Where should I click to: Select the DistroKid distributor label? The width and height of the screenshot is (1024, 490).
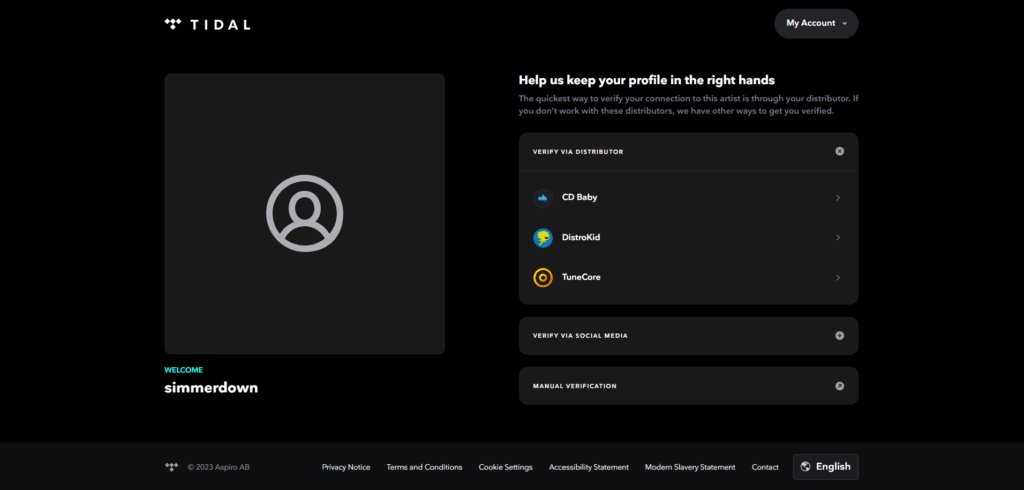click(x=581, y=237)
